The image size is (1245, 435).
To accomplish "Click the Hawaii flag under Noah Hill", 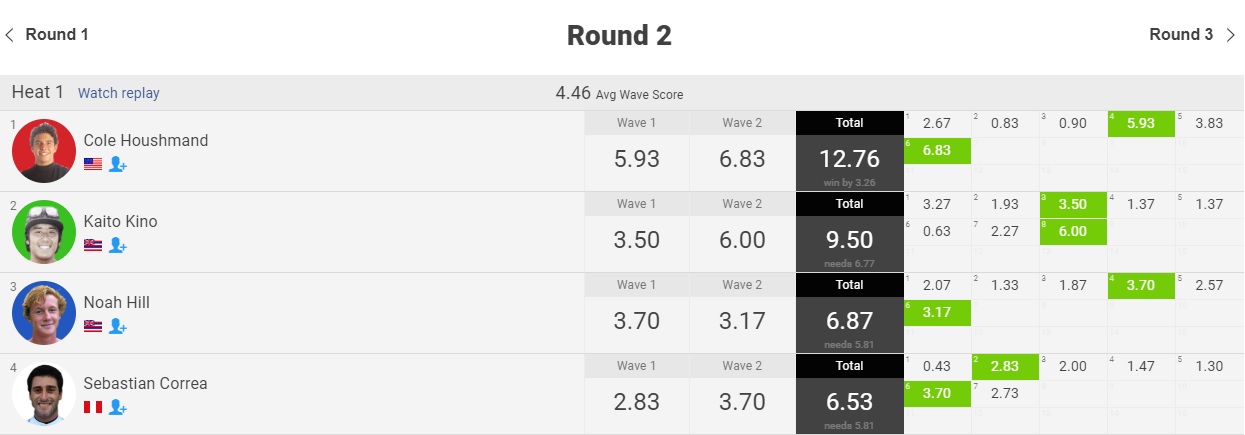I will click(x=93, y=326).
